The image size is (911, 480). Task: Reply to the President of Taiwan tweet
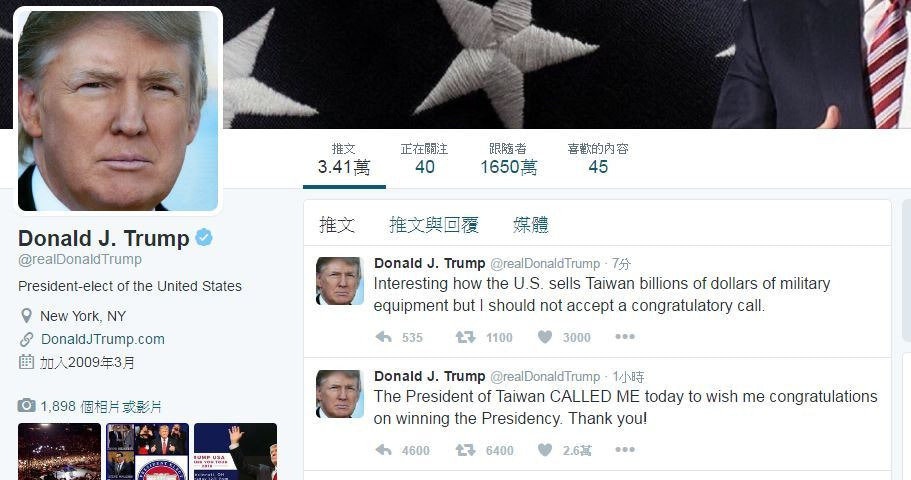(384, 450)
